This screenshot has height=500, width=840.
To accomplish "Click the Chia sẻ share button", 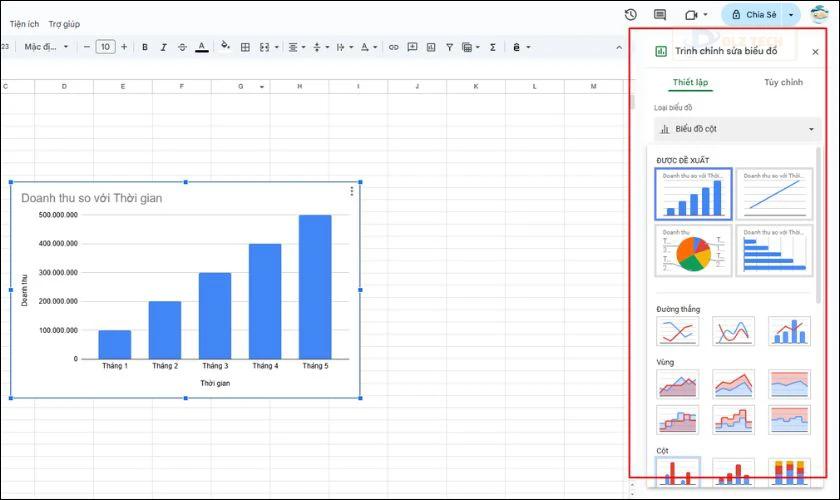I will click(x=754, y=15).
